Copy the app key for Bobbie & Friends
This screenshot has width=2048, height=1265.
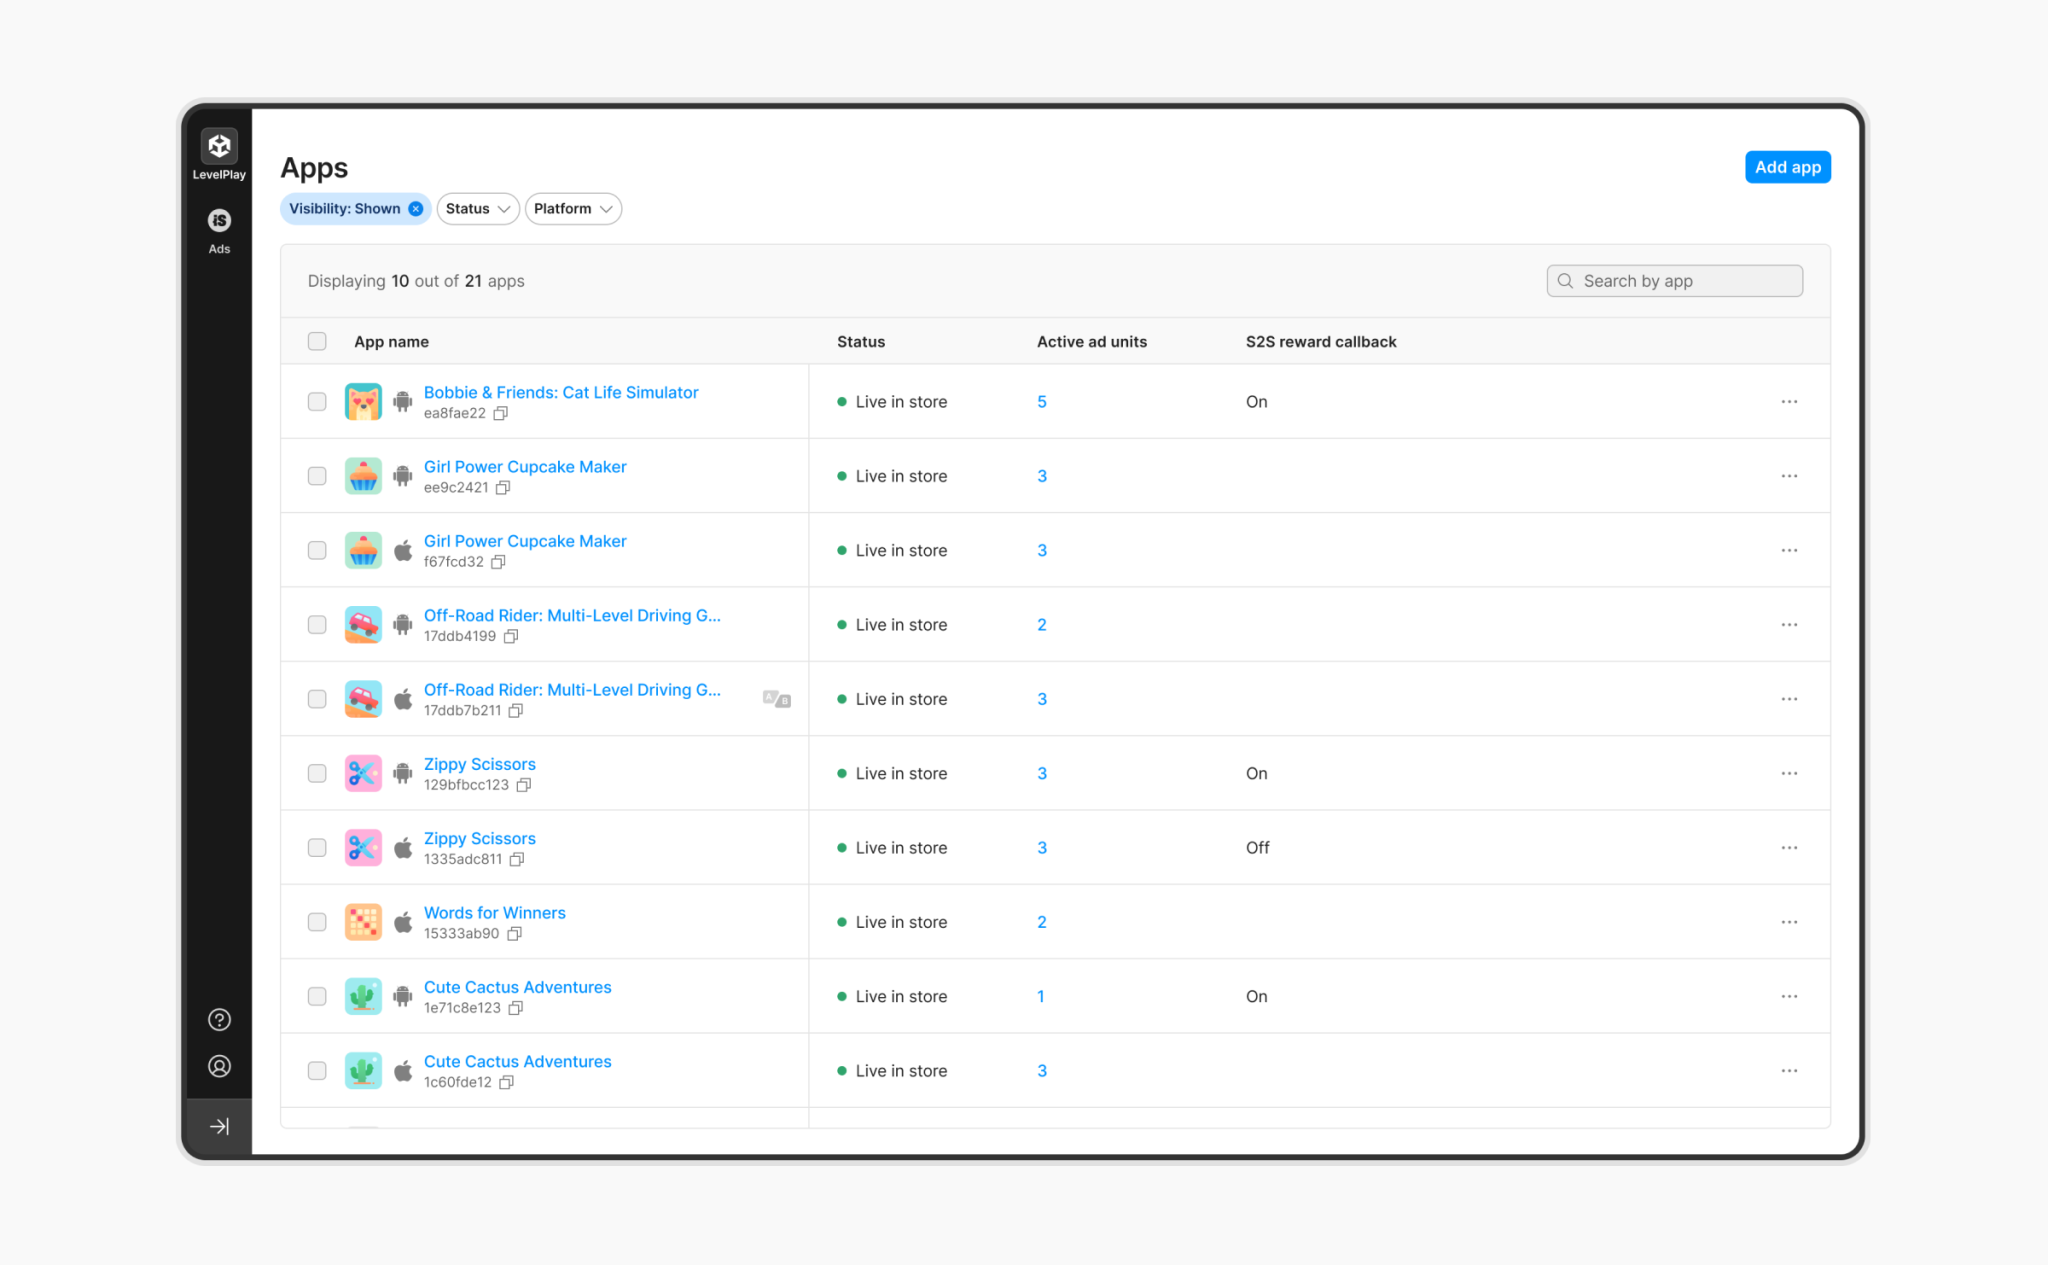point(501,413)
